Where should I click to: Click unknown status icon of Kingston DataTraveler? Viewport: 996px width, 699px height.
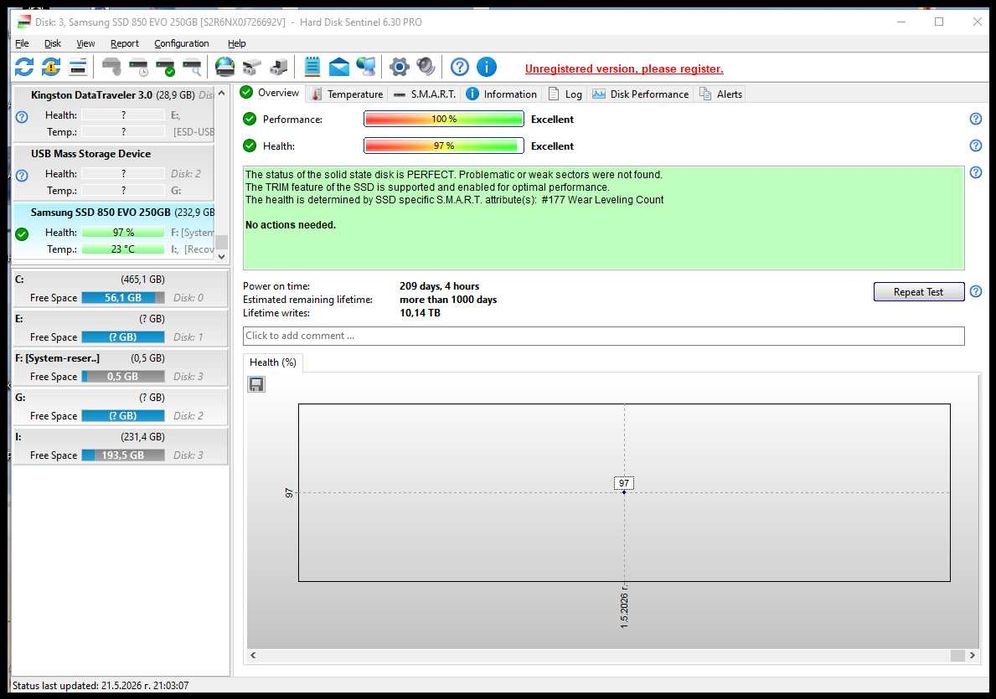22,117
